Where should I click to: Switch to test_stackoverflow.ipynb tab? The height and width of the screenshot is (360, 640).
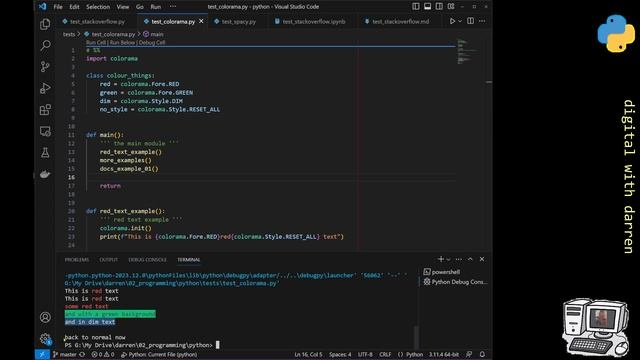(x=314, y=21)
